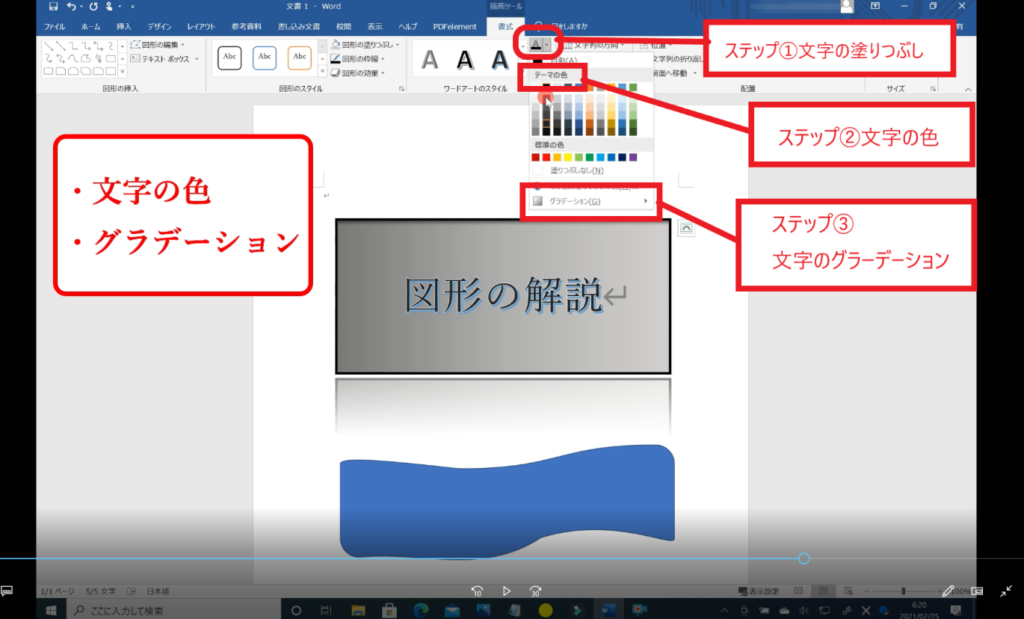Click the rewind 10 seconds icon
Viewport: 1024px width, 619px height.
coord(477,591)
